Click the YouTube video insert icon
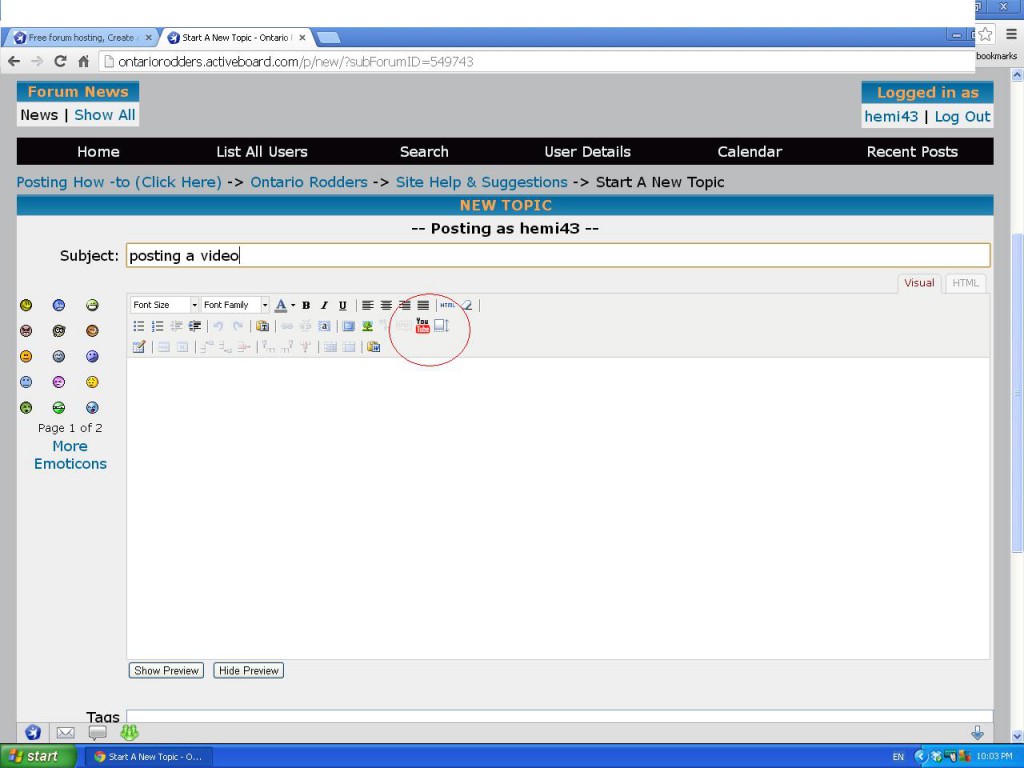Viewport: 1024px width, 768px height. 422,326
